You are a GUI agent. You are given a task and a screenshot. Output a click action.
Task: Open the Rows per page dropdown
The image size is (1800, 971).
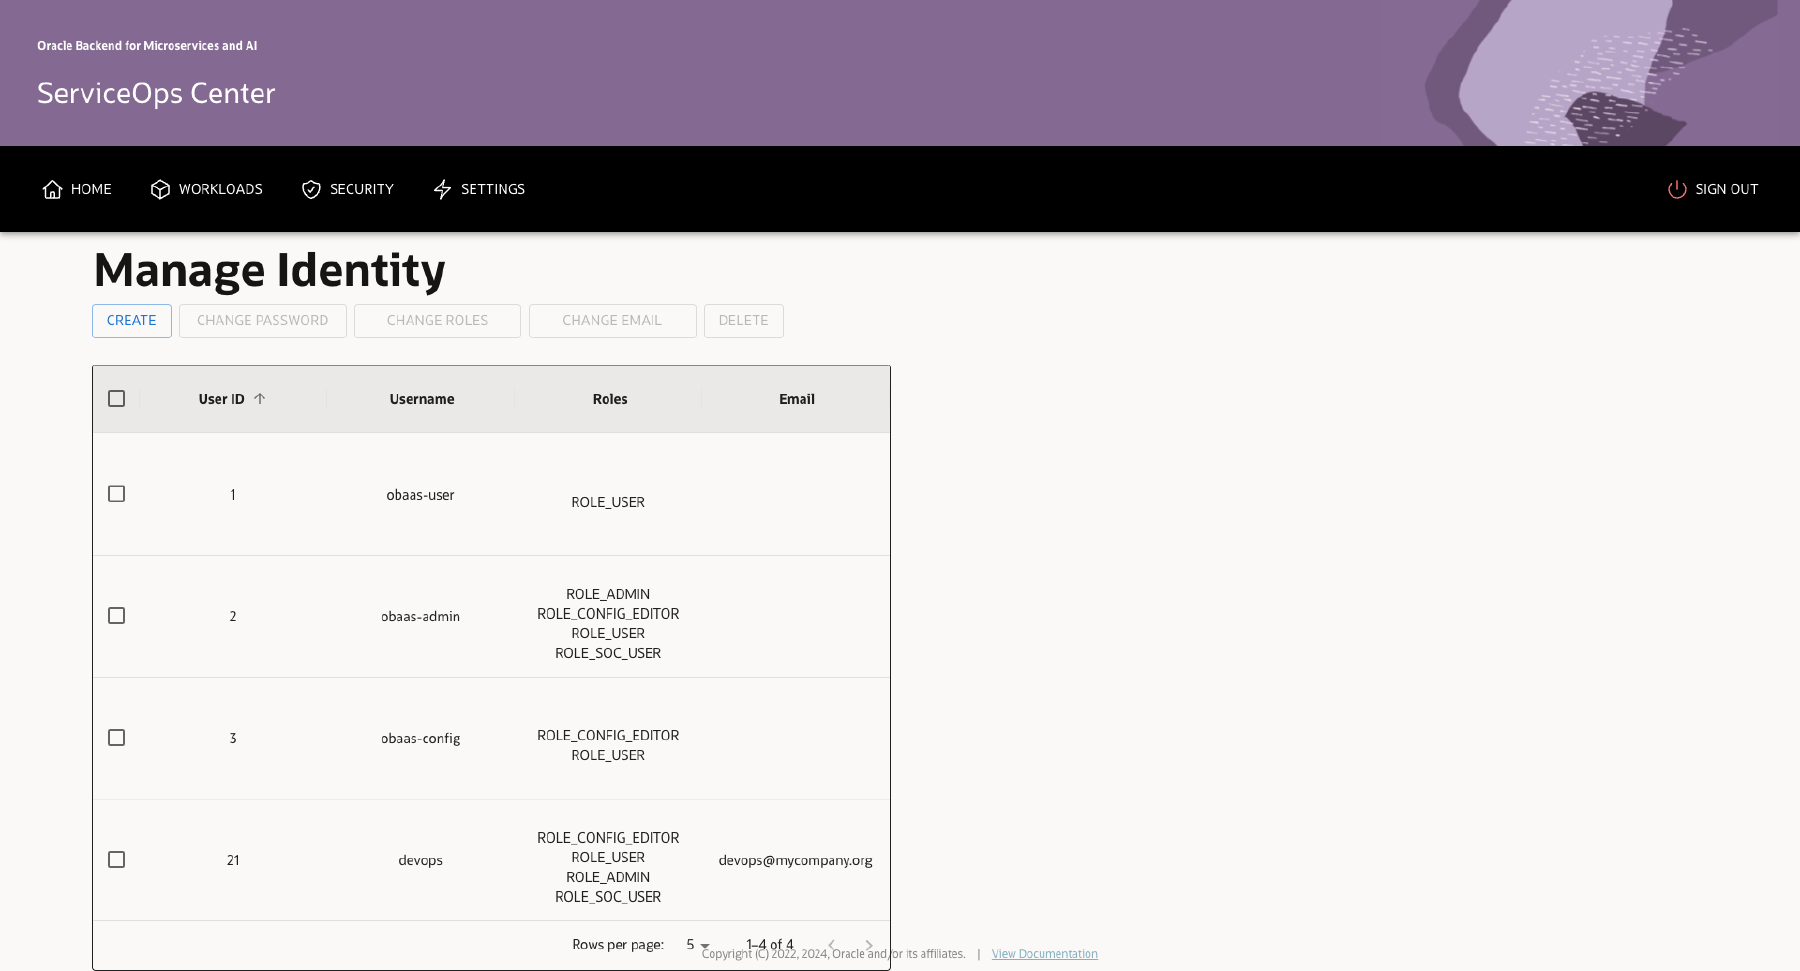click(x=698, y=944)
